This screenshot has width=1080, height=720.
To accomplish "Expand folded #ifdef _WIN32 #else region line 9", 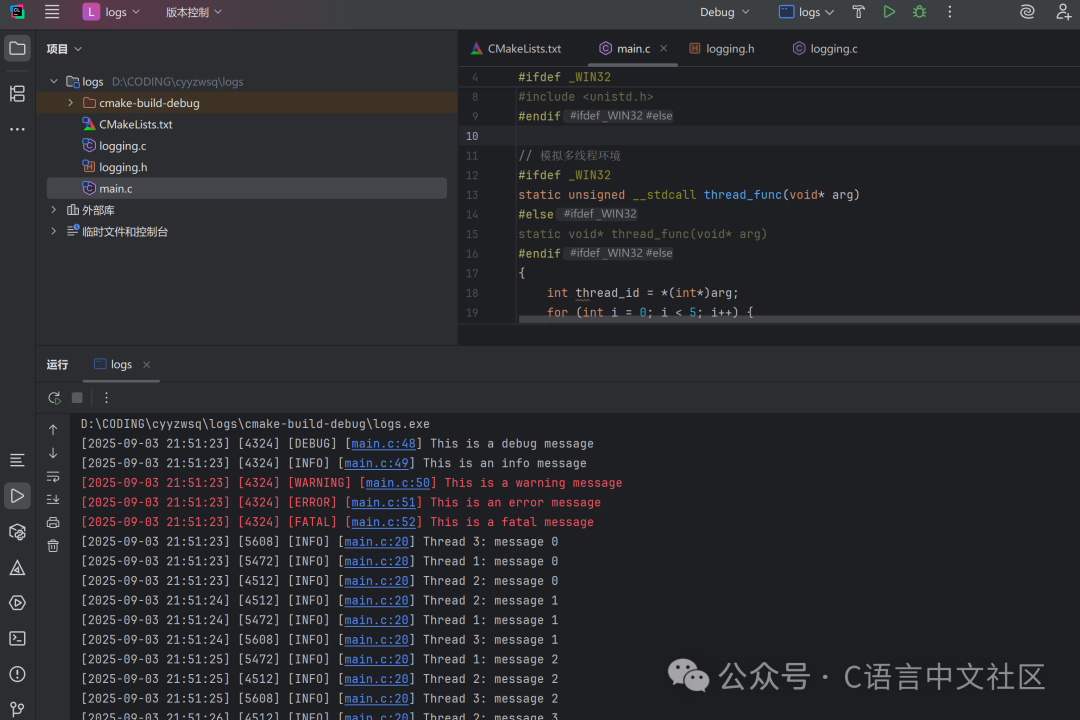I will click(621, 116).
